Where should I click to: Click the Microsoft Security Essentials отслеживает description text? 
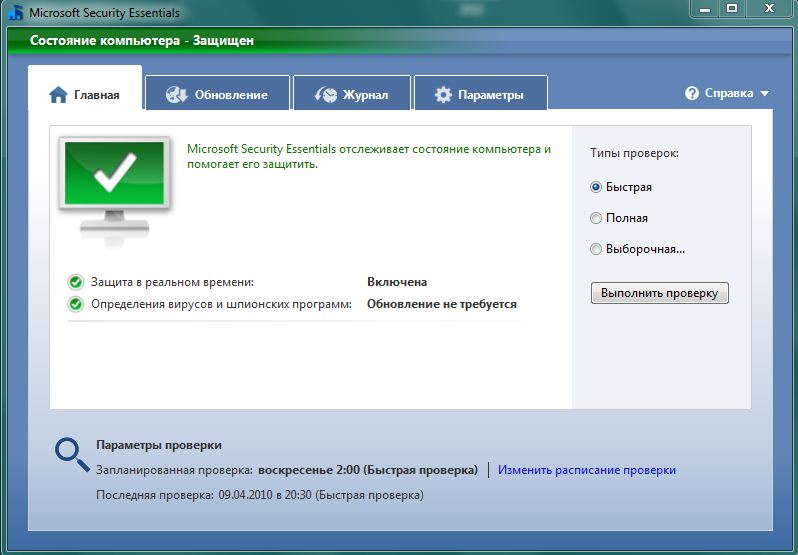pyautogui.click(x=369, y=157)
